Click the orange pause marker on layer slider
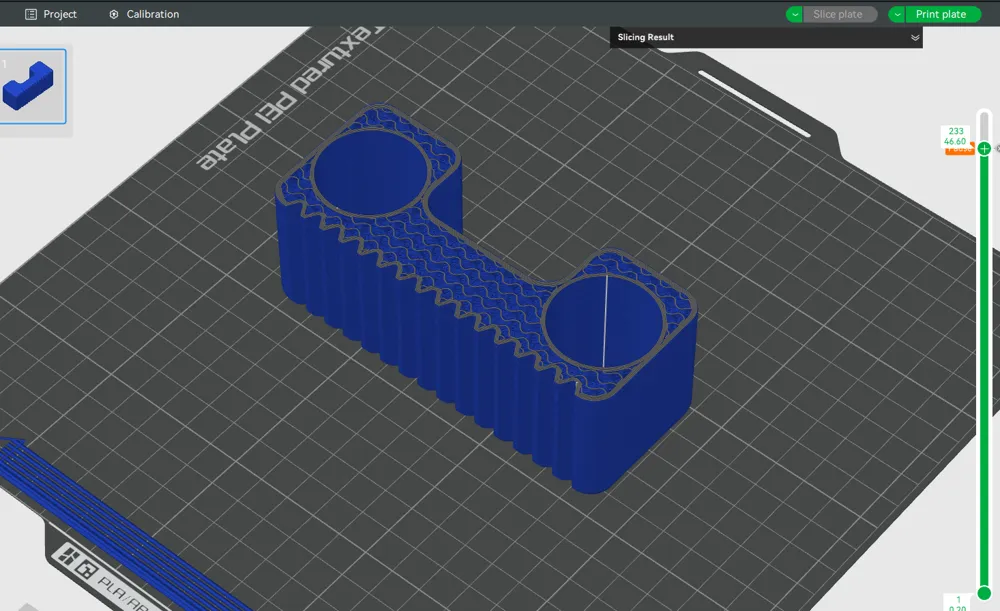The width and height of the screenshot is (1000, 611). 959,149
